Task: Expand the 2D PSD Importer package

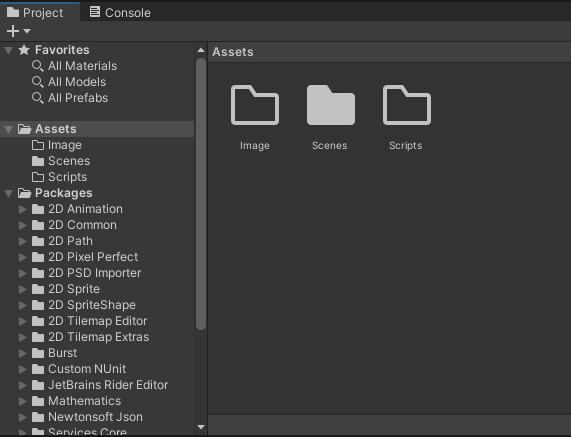Action: pos(23,273)
